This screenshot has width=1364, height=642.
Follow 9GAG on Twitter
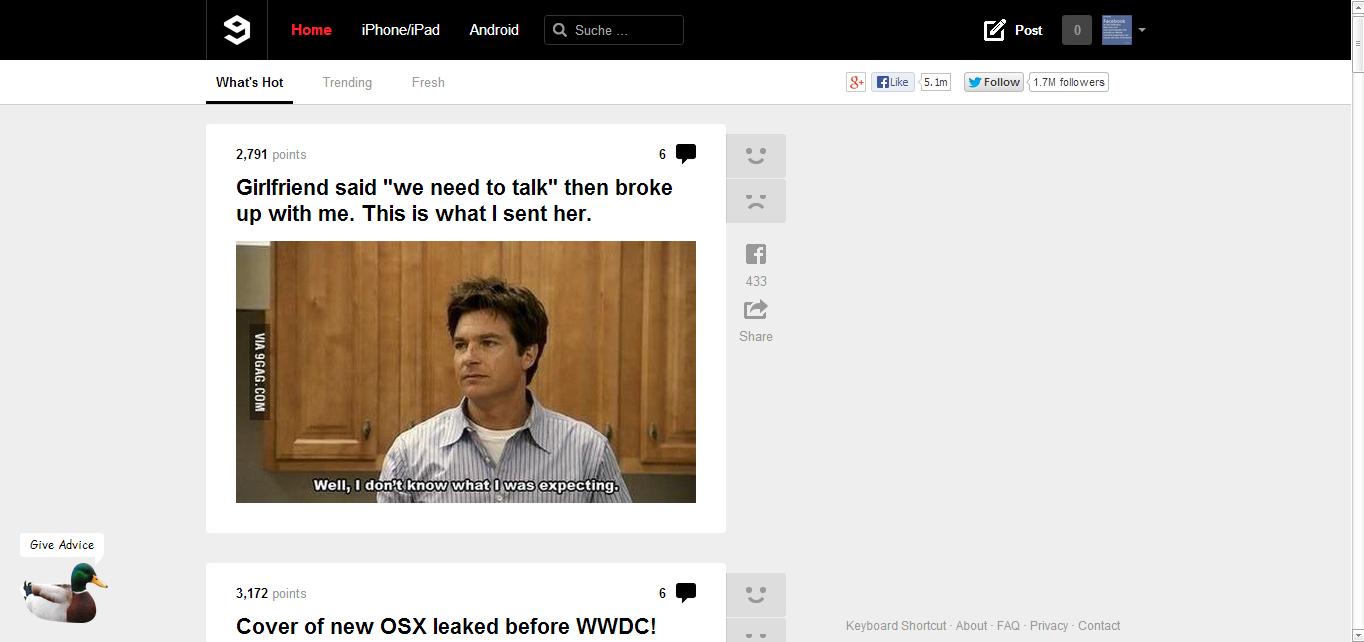coord(993,82)
